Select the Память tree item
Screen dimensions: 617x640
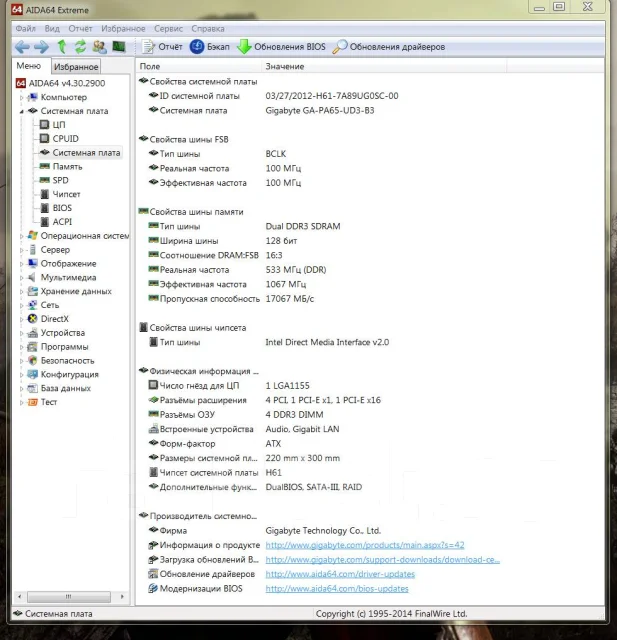67,167
